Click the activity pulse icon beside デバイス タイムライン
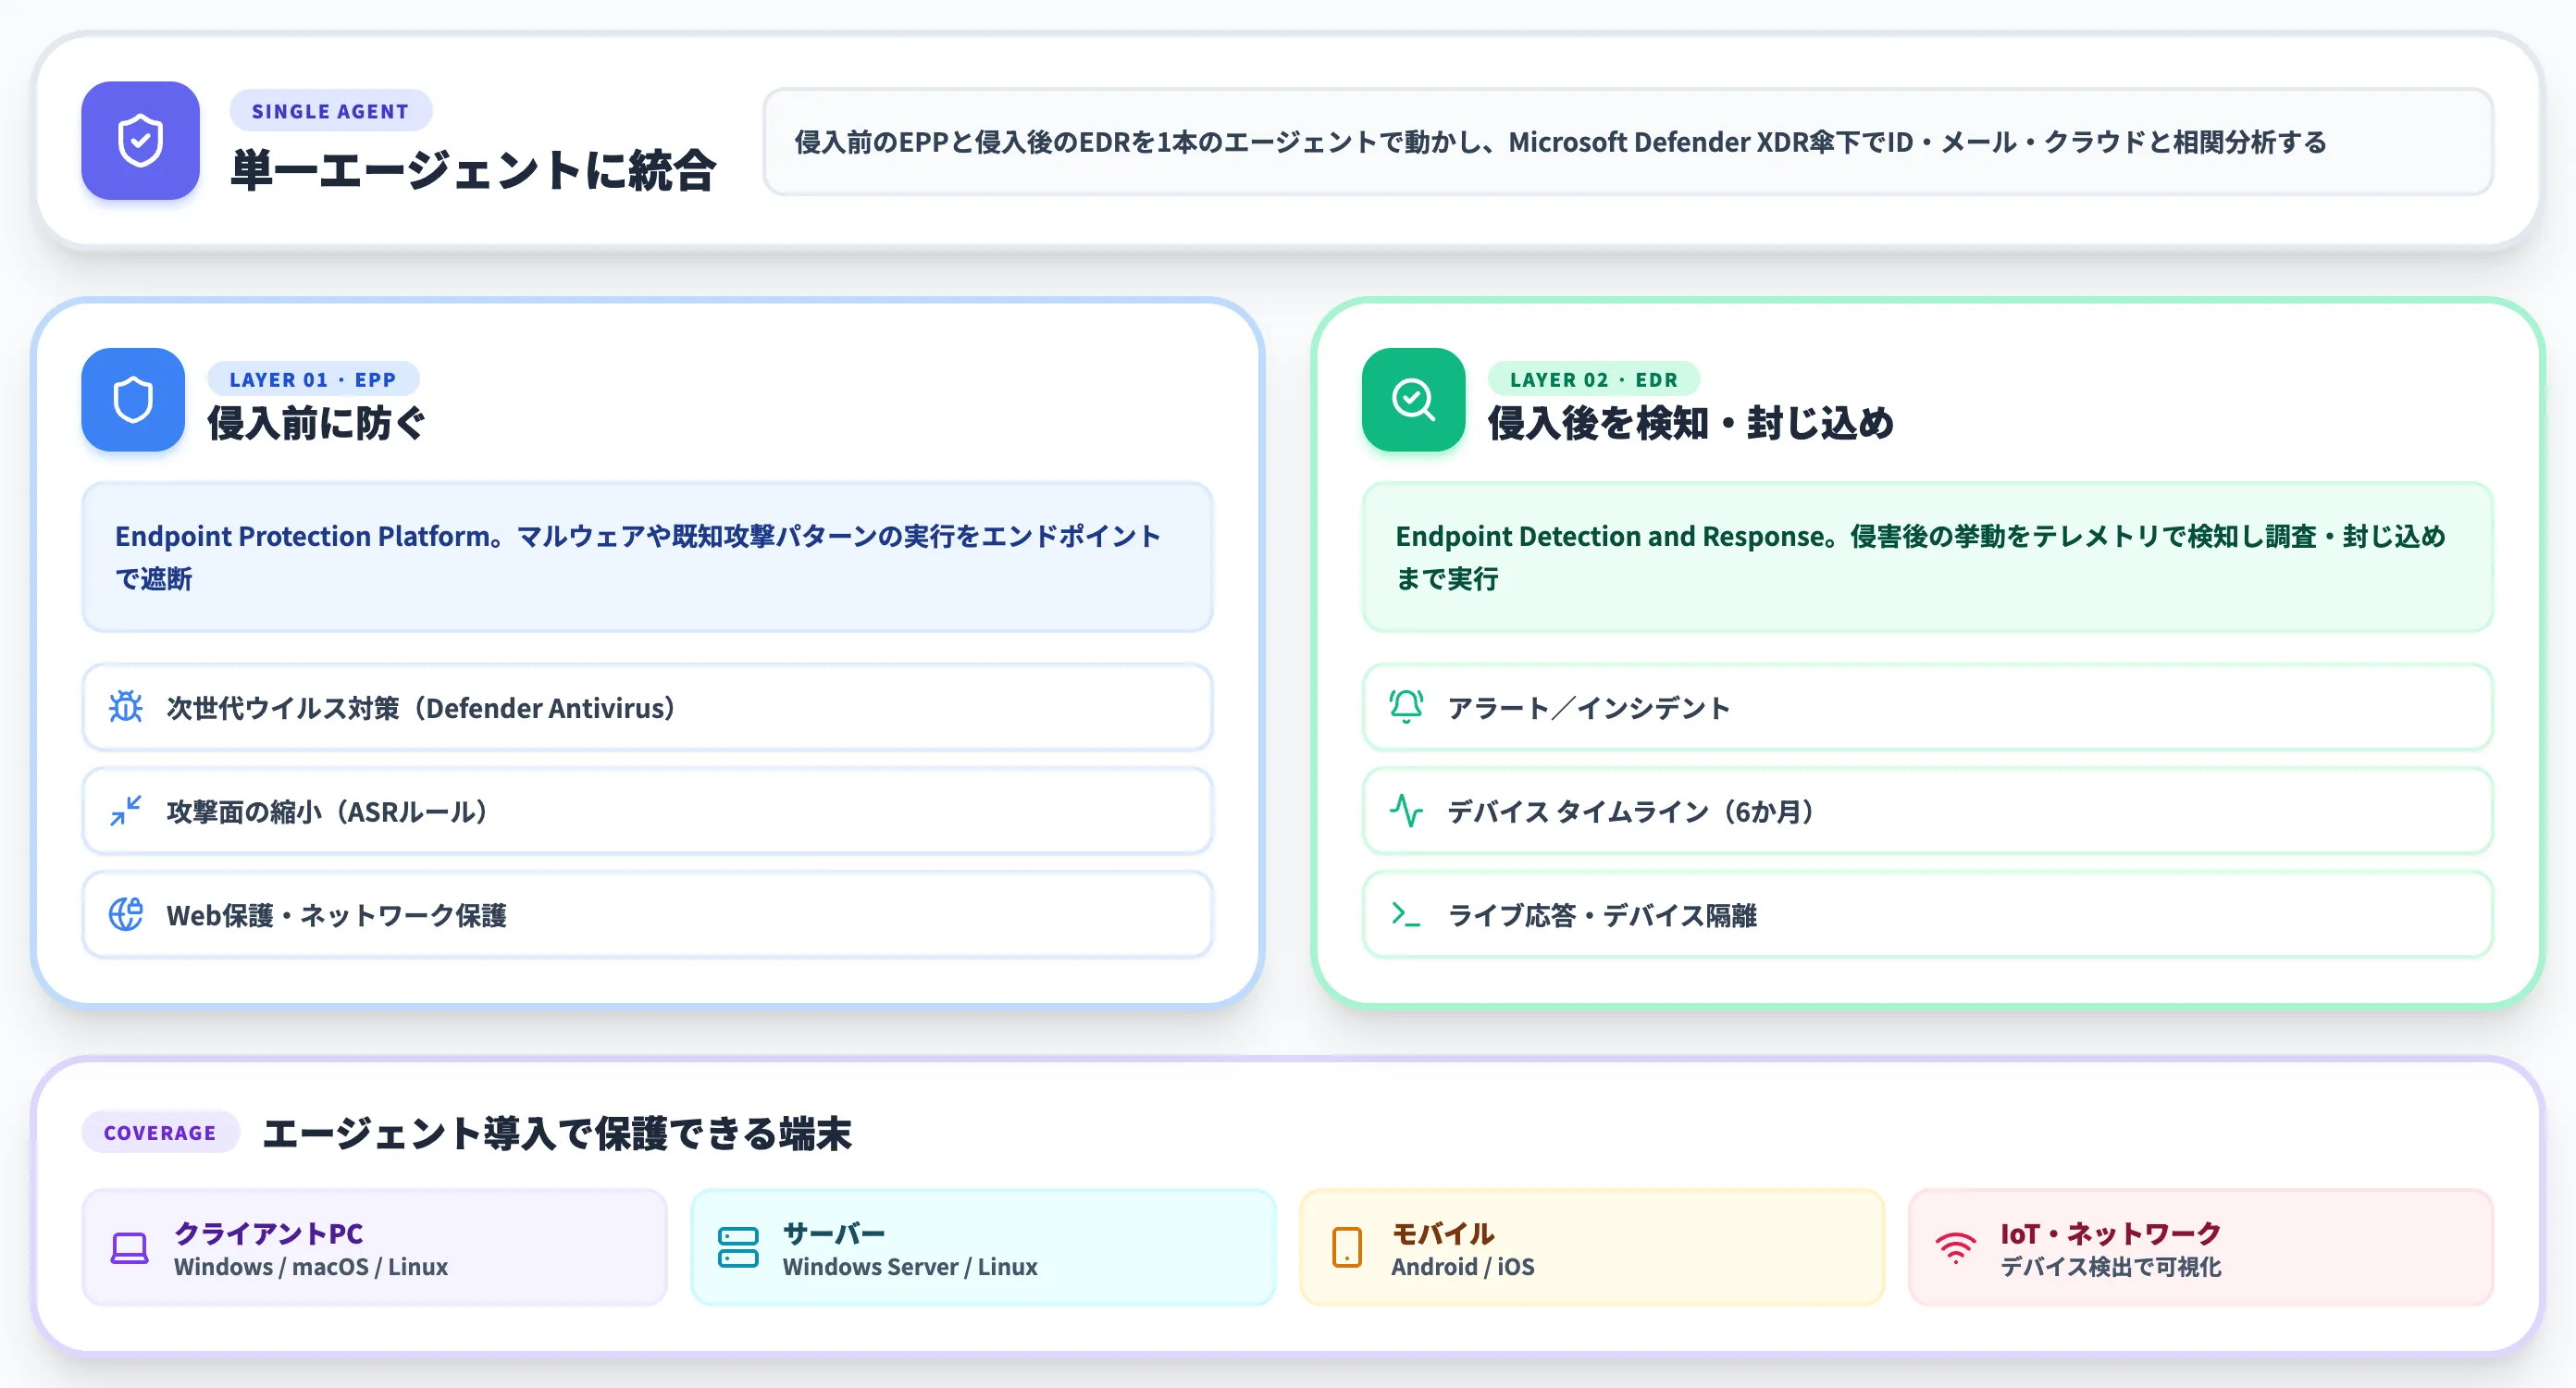This screenshot has height=1388, width=2576. click(1406, 811)
